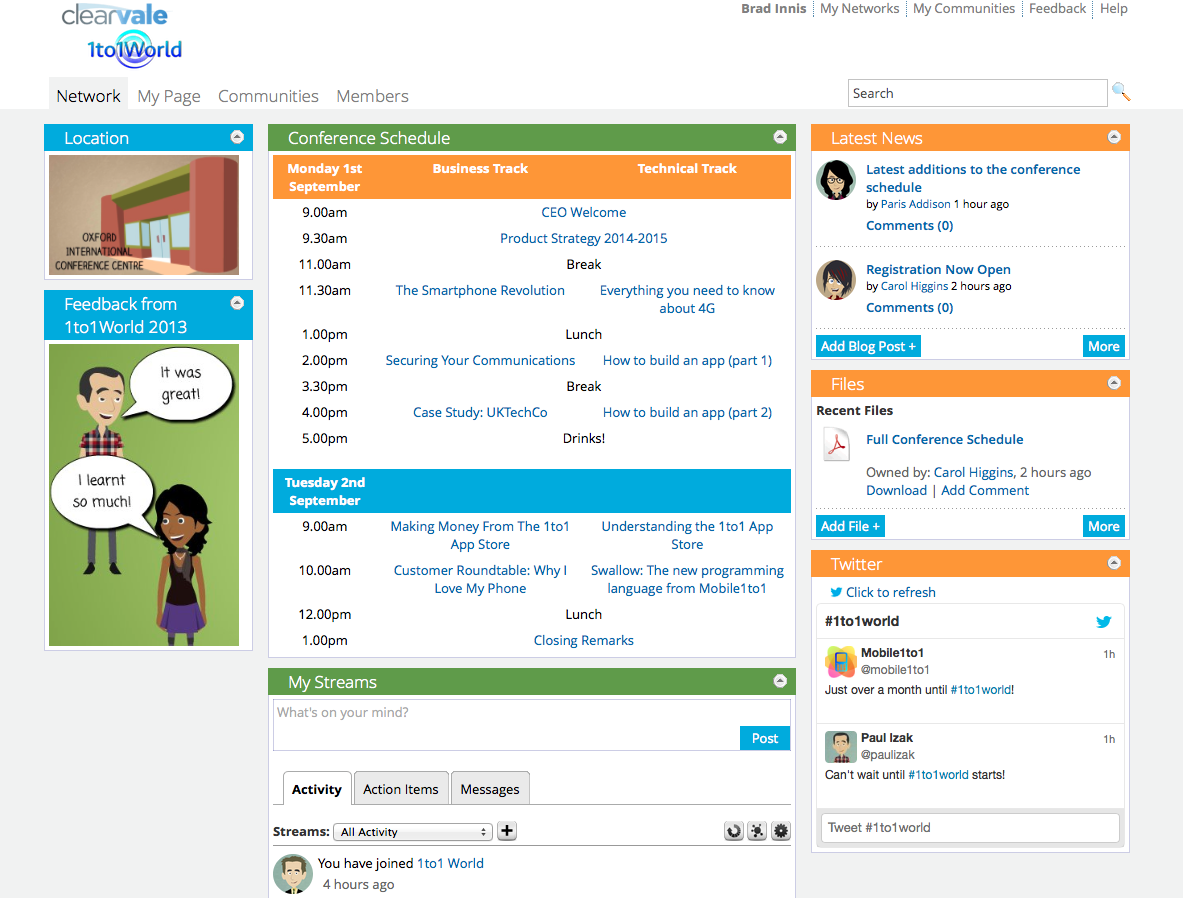Open CEO Welcome session link
The image size is (1183, 898).
(x=583, y=212)
